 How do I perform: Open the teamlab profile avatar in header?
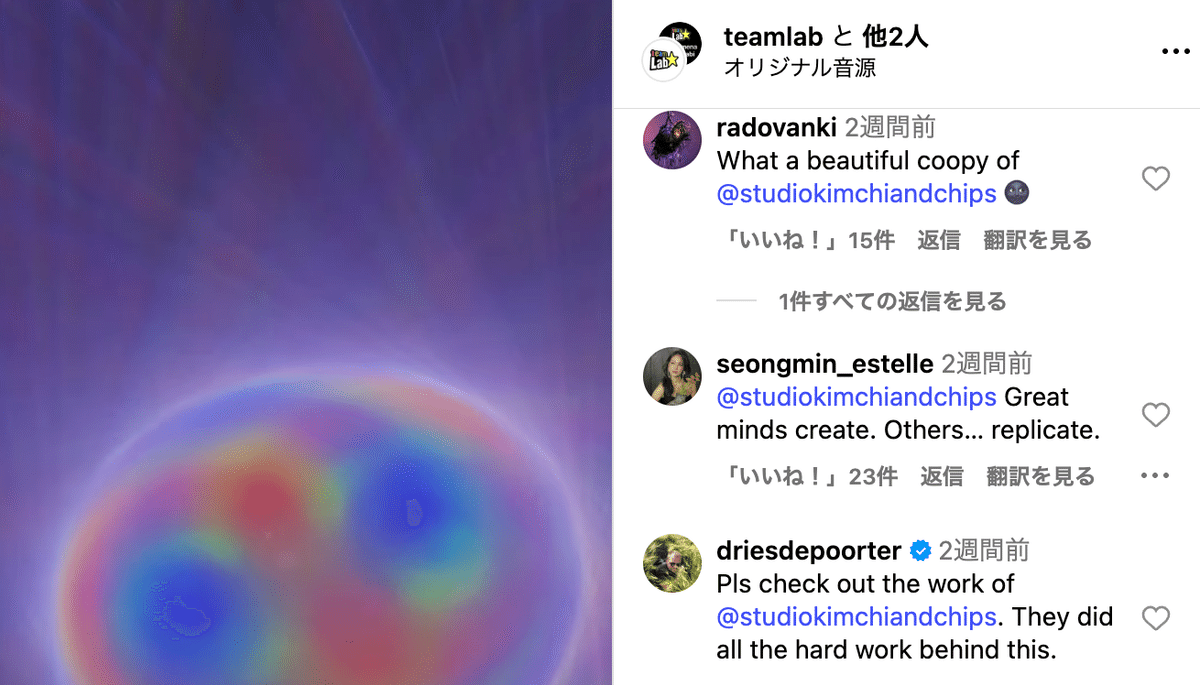[x=667, y=50]
